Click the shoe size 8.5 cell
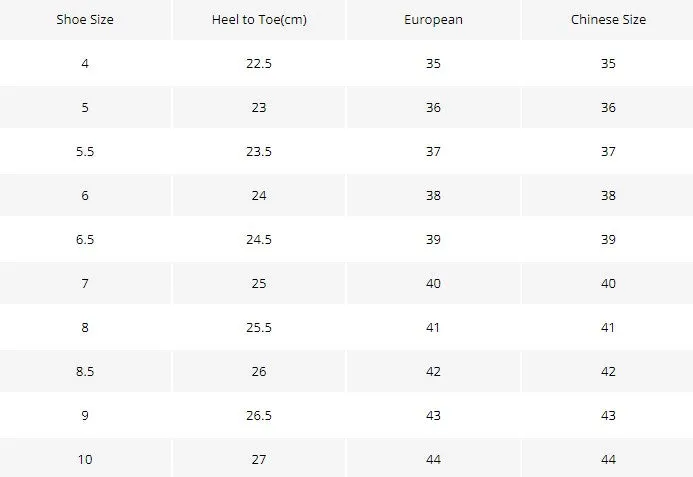 pyautogui.click(x=85, y=371)
